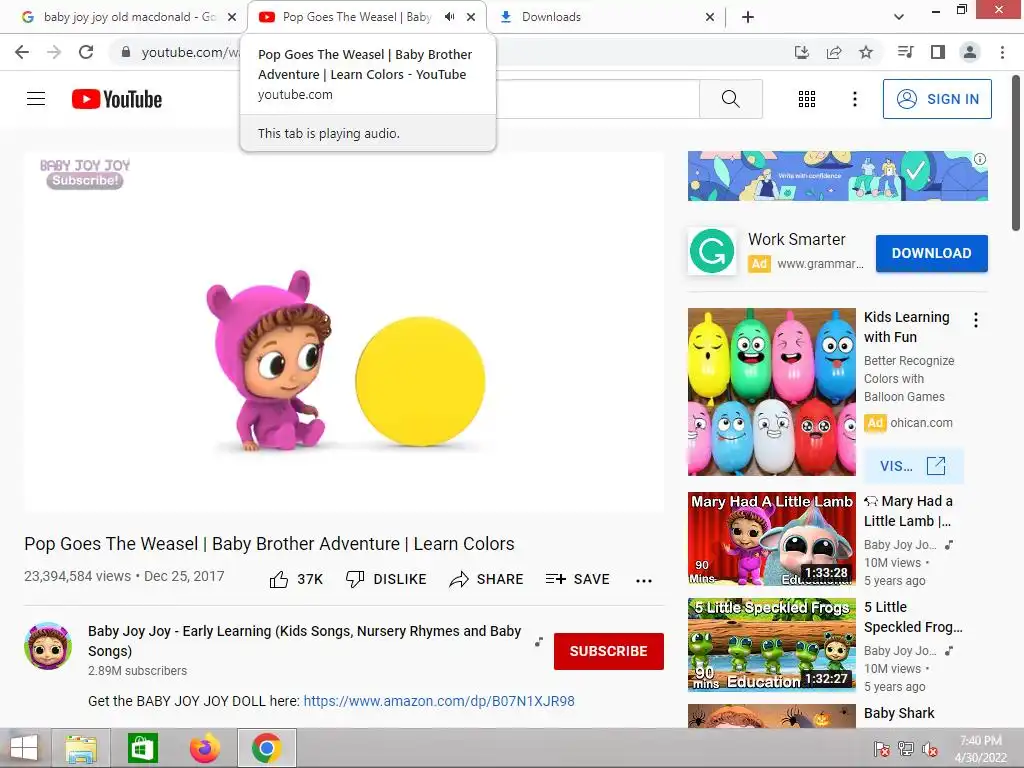1024x768 pixels.
Task: Open Microsoft Store from taskbar
Action: [x=142, y=748]
